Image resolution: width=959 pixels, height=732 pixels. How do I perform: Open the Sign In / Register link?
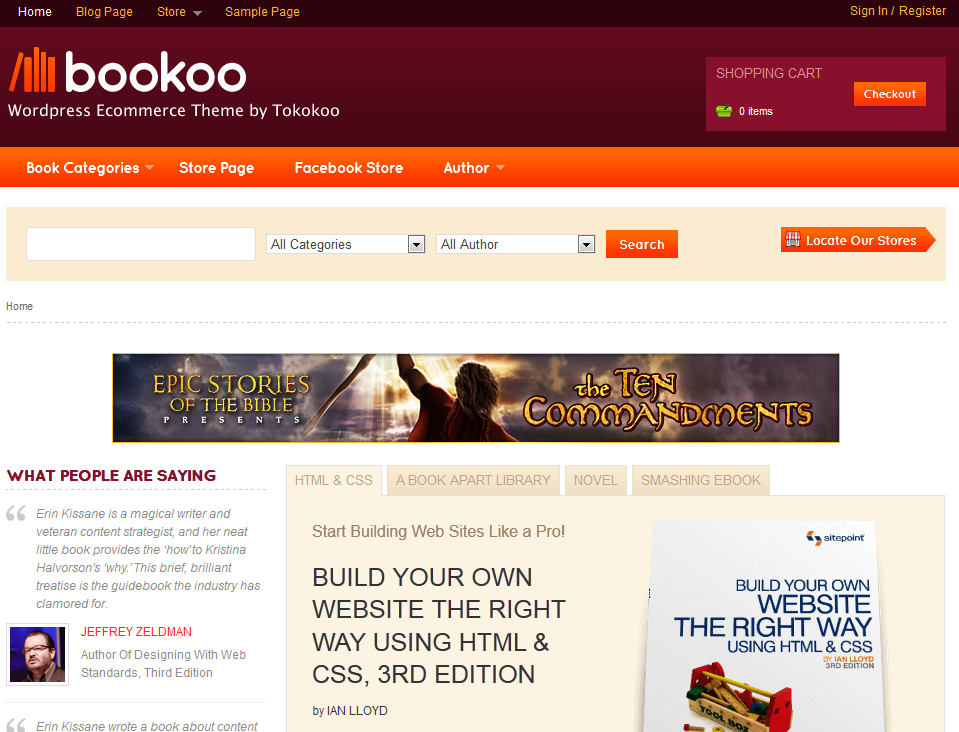pos(898,11)
